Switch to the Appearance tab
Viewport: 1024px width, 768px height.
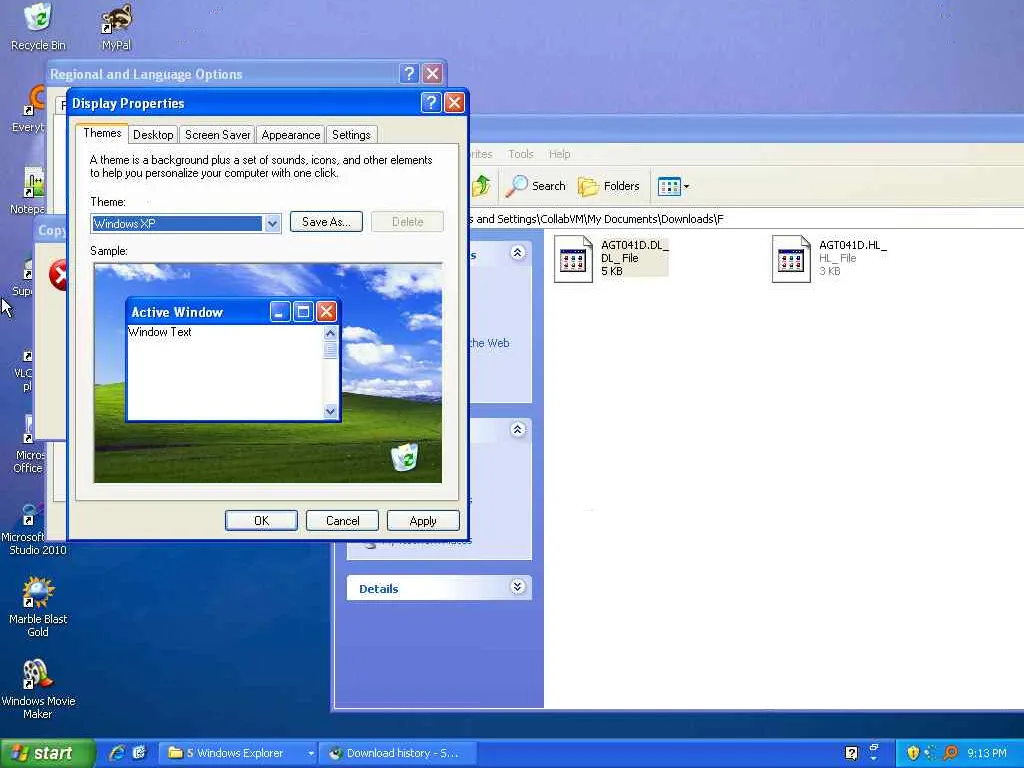[291, 135]
